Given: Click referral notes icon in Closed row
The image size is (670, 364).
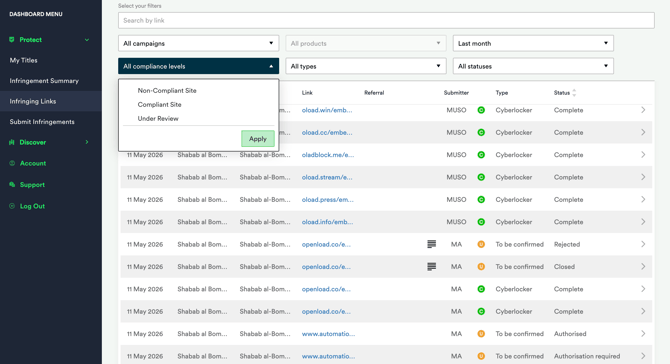Looking at the screenshot, I should tap(432, 267).
